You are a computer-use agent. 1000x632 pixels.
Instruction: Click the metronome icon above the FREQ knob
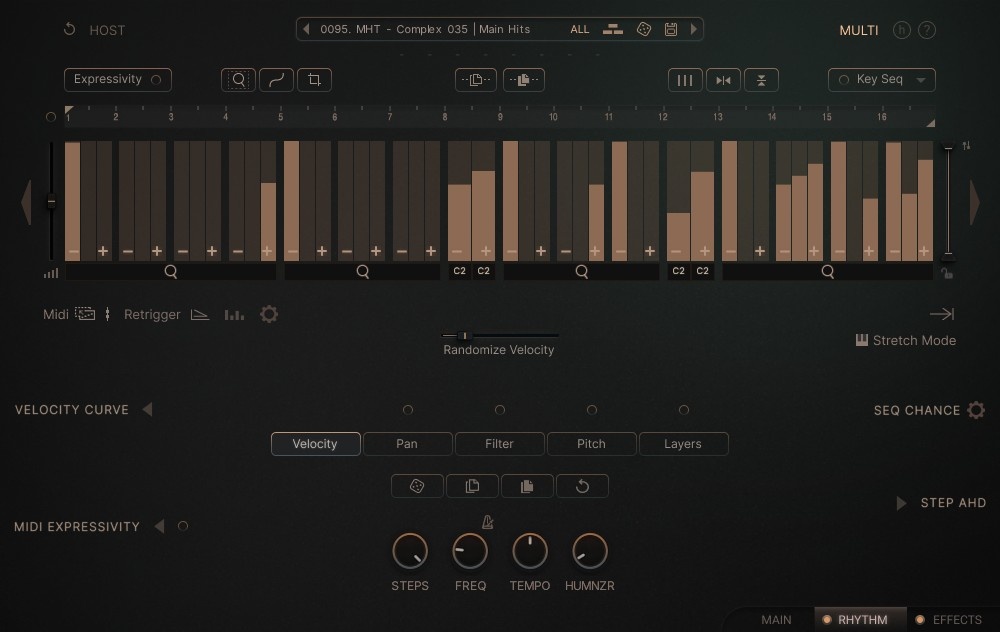pyautogui.click(x=487, y=521)
